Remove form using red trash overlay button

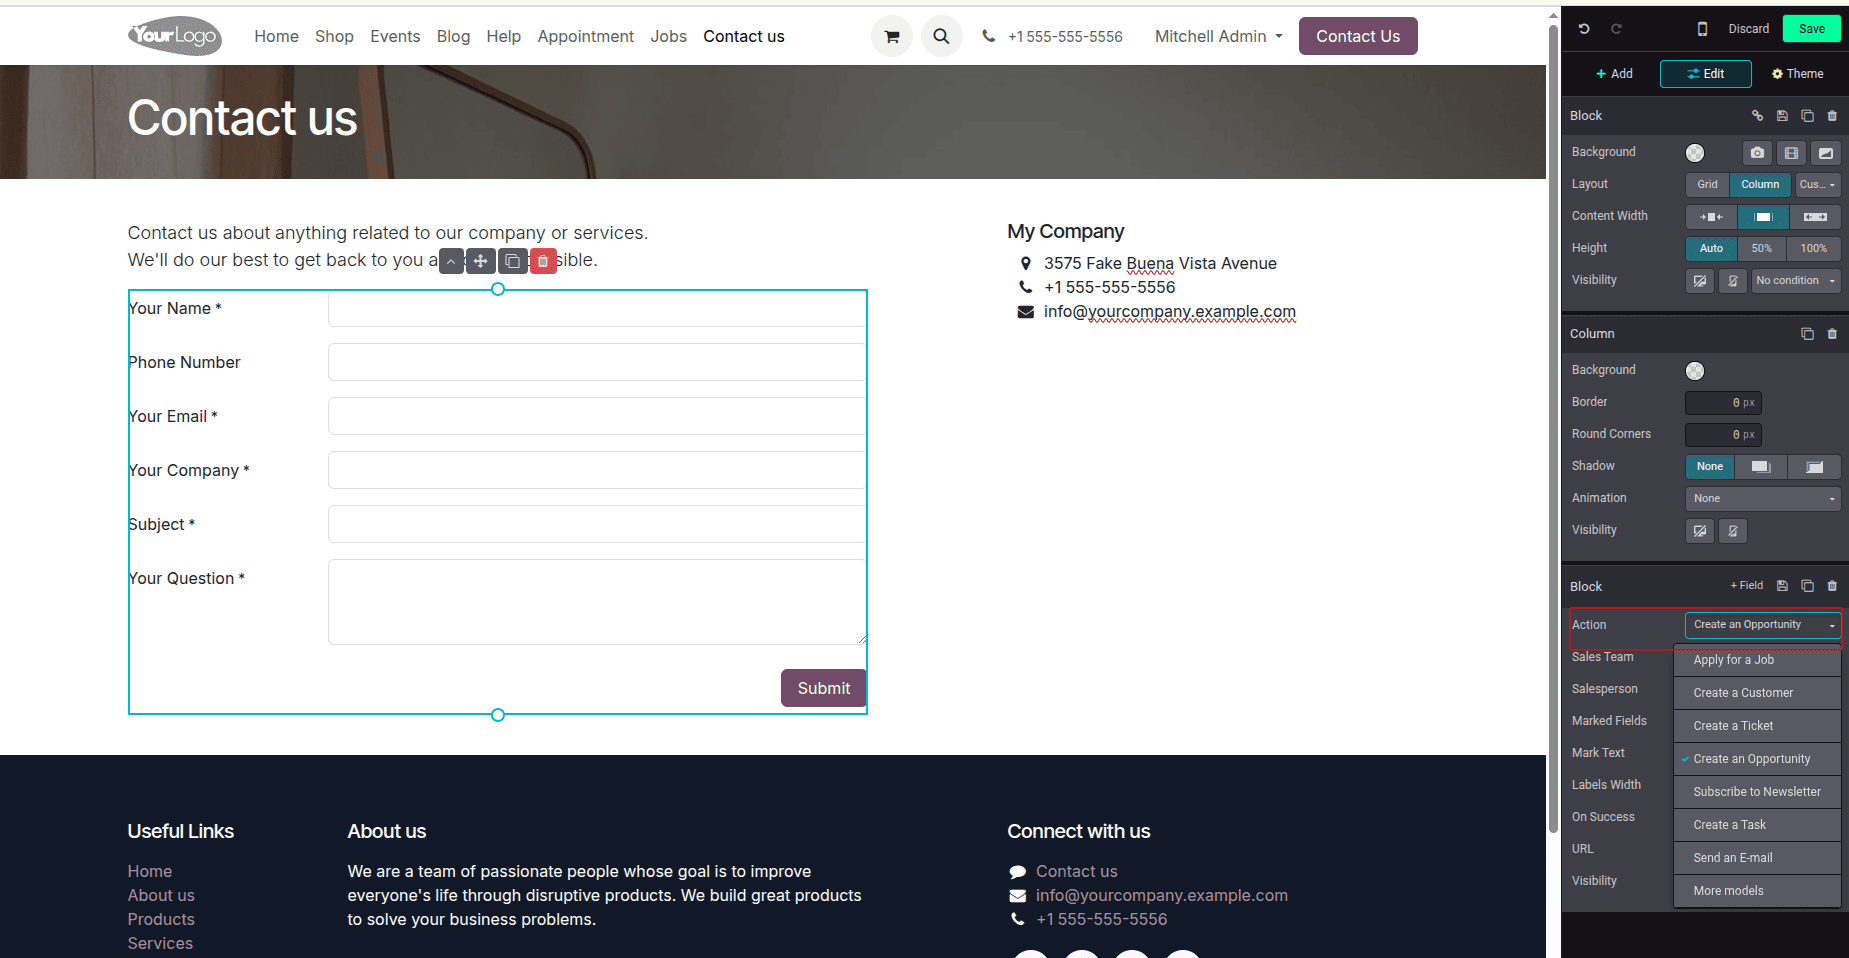pyautogui.click(x=543, y=261)
